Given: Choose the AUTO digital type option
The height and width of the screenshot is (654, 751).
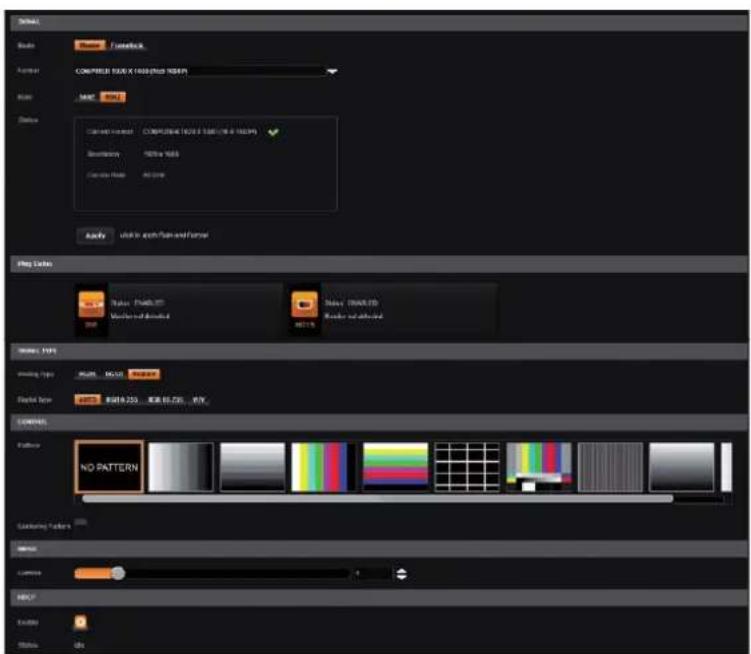Looking at the screenshot, I should pyautogui.click(x=87, y=400).
